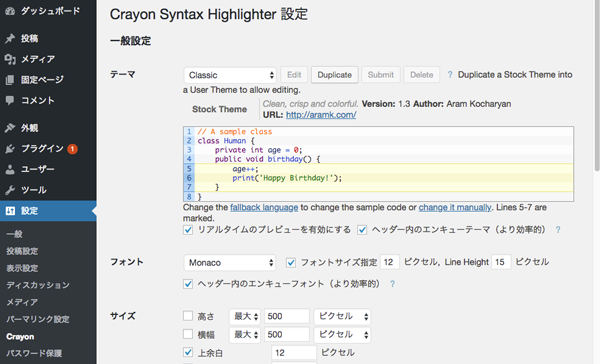Open the height ピクセル unit dropdown
This screenshot has height=364, width=600.
[342, 316]
